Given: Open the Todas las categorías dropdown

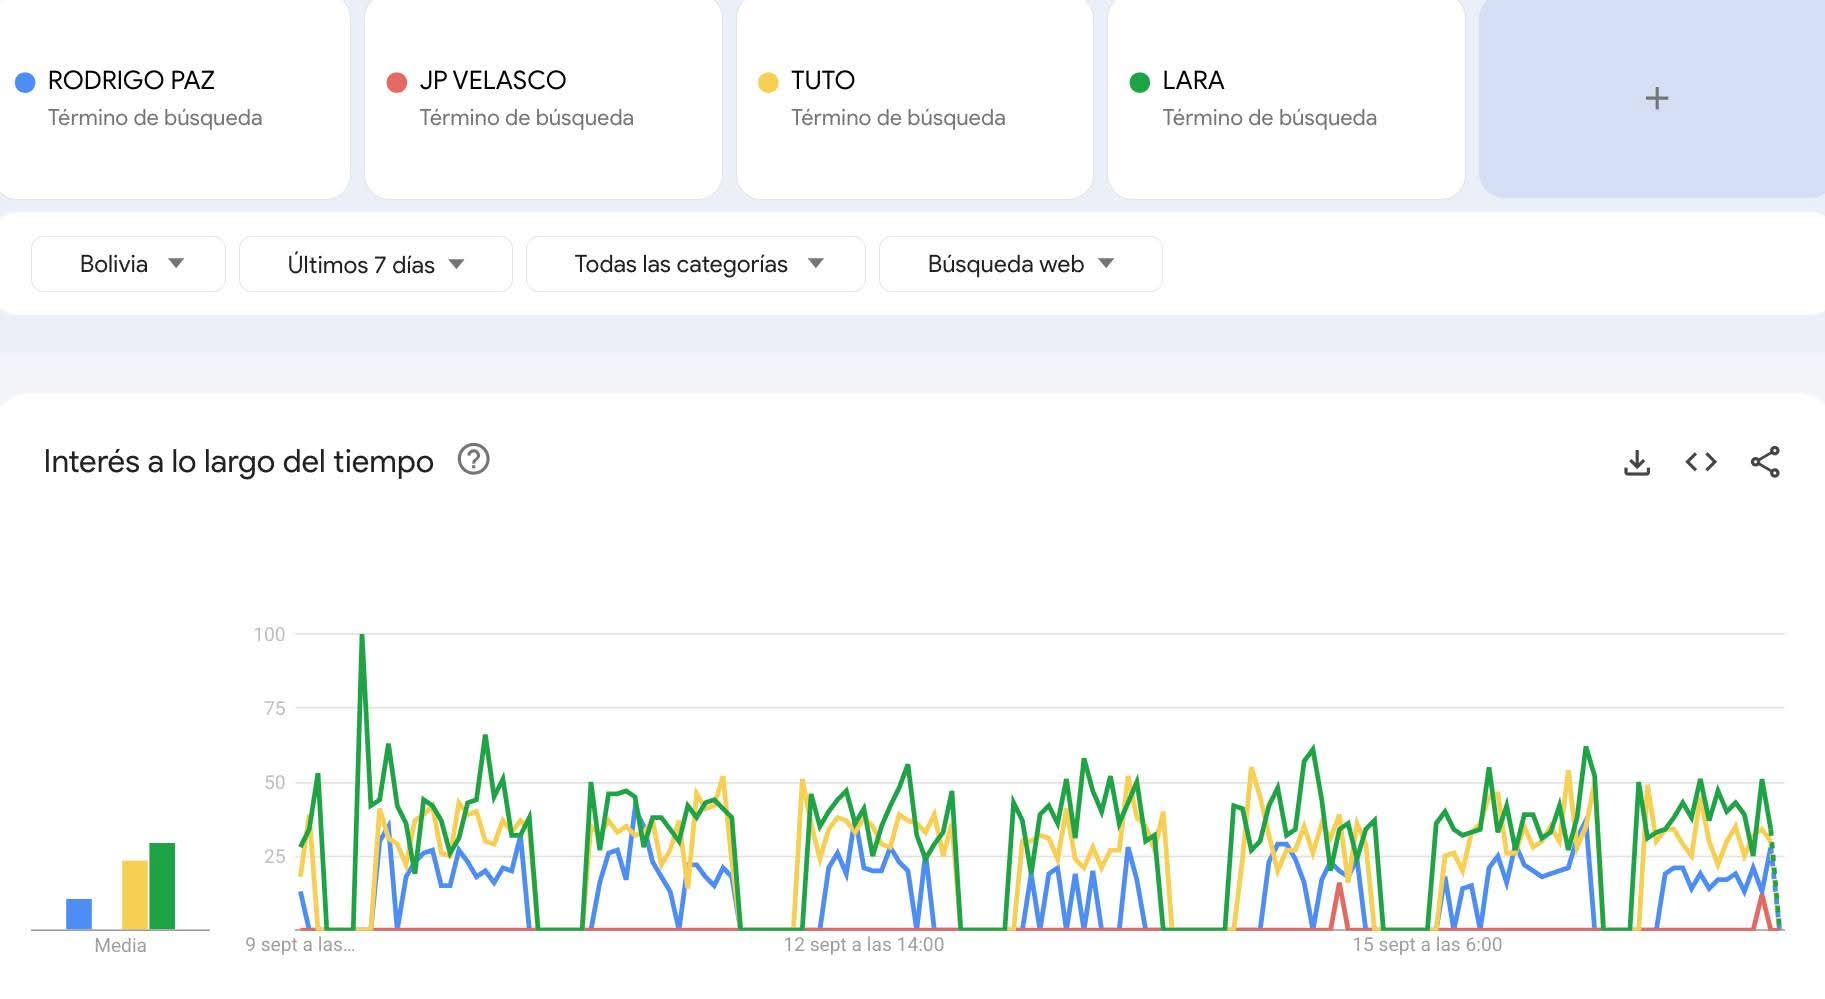Looking at the screenshot, I should pos(695,264).
